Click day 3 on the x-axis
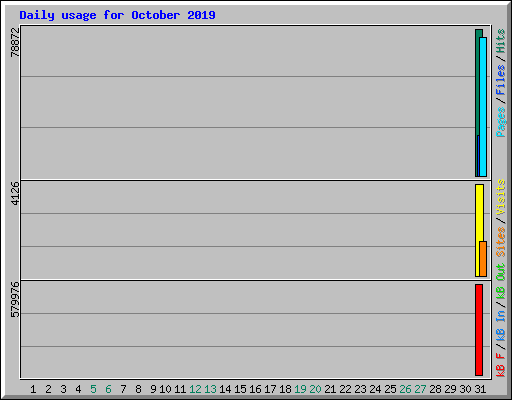 point(63,389)
